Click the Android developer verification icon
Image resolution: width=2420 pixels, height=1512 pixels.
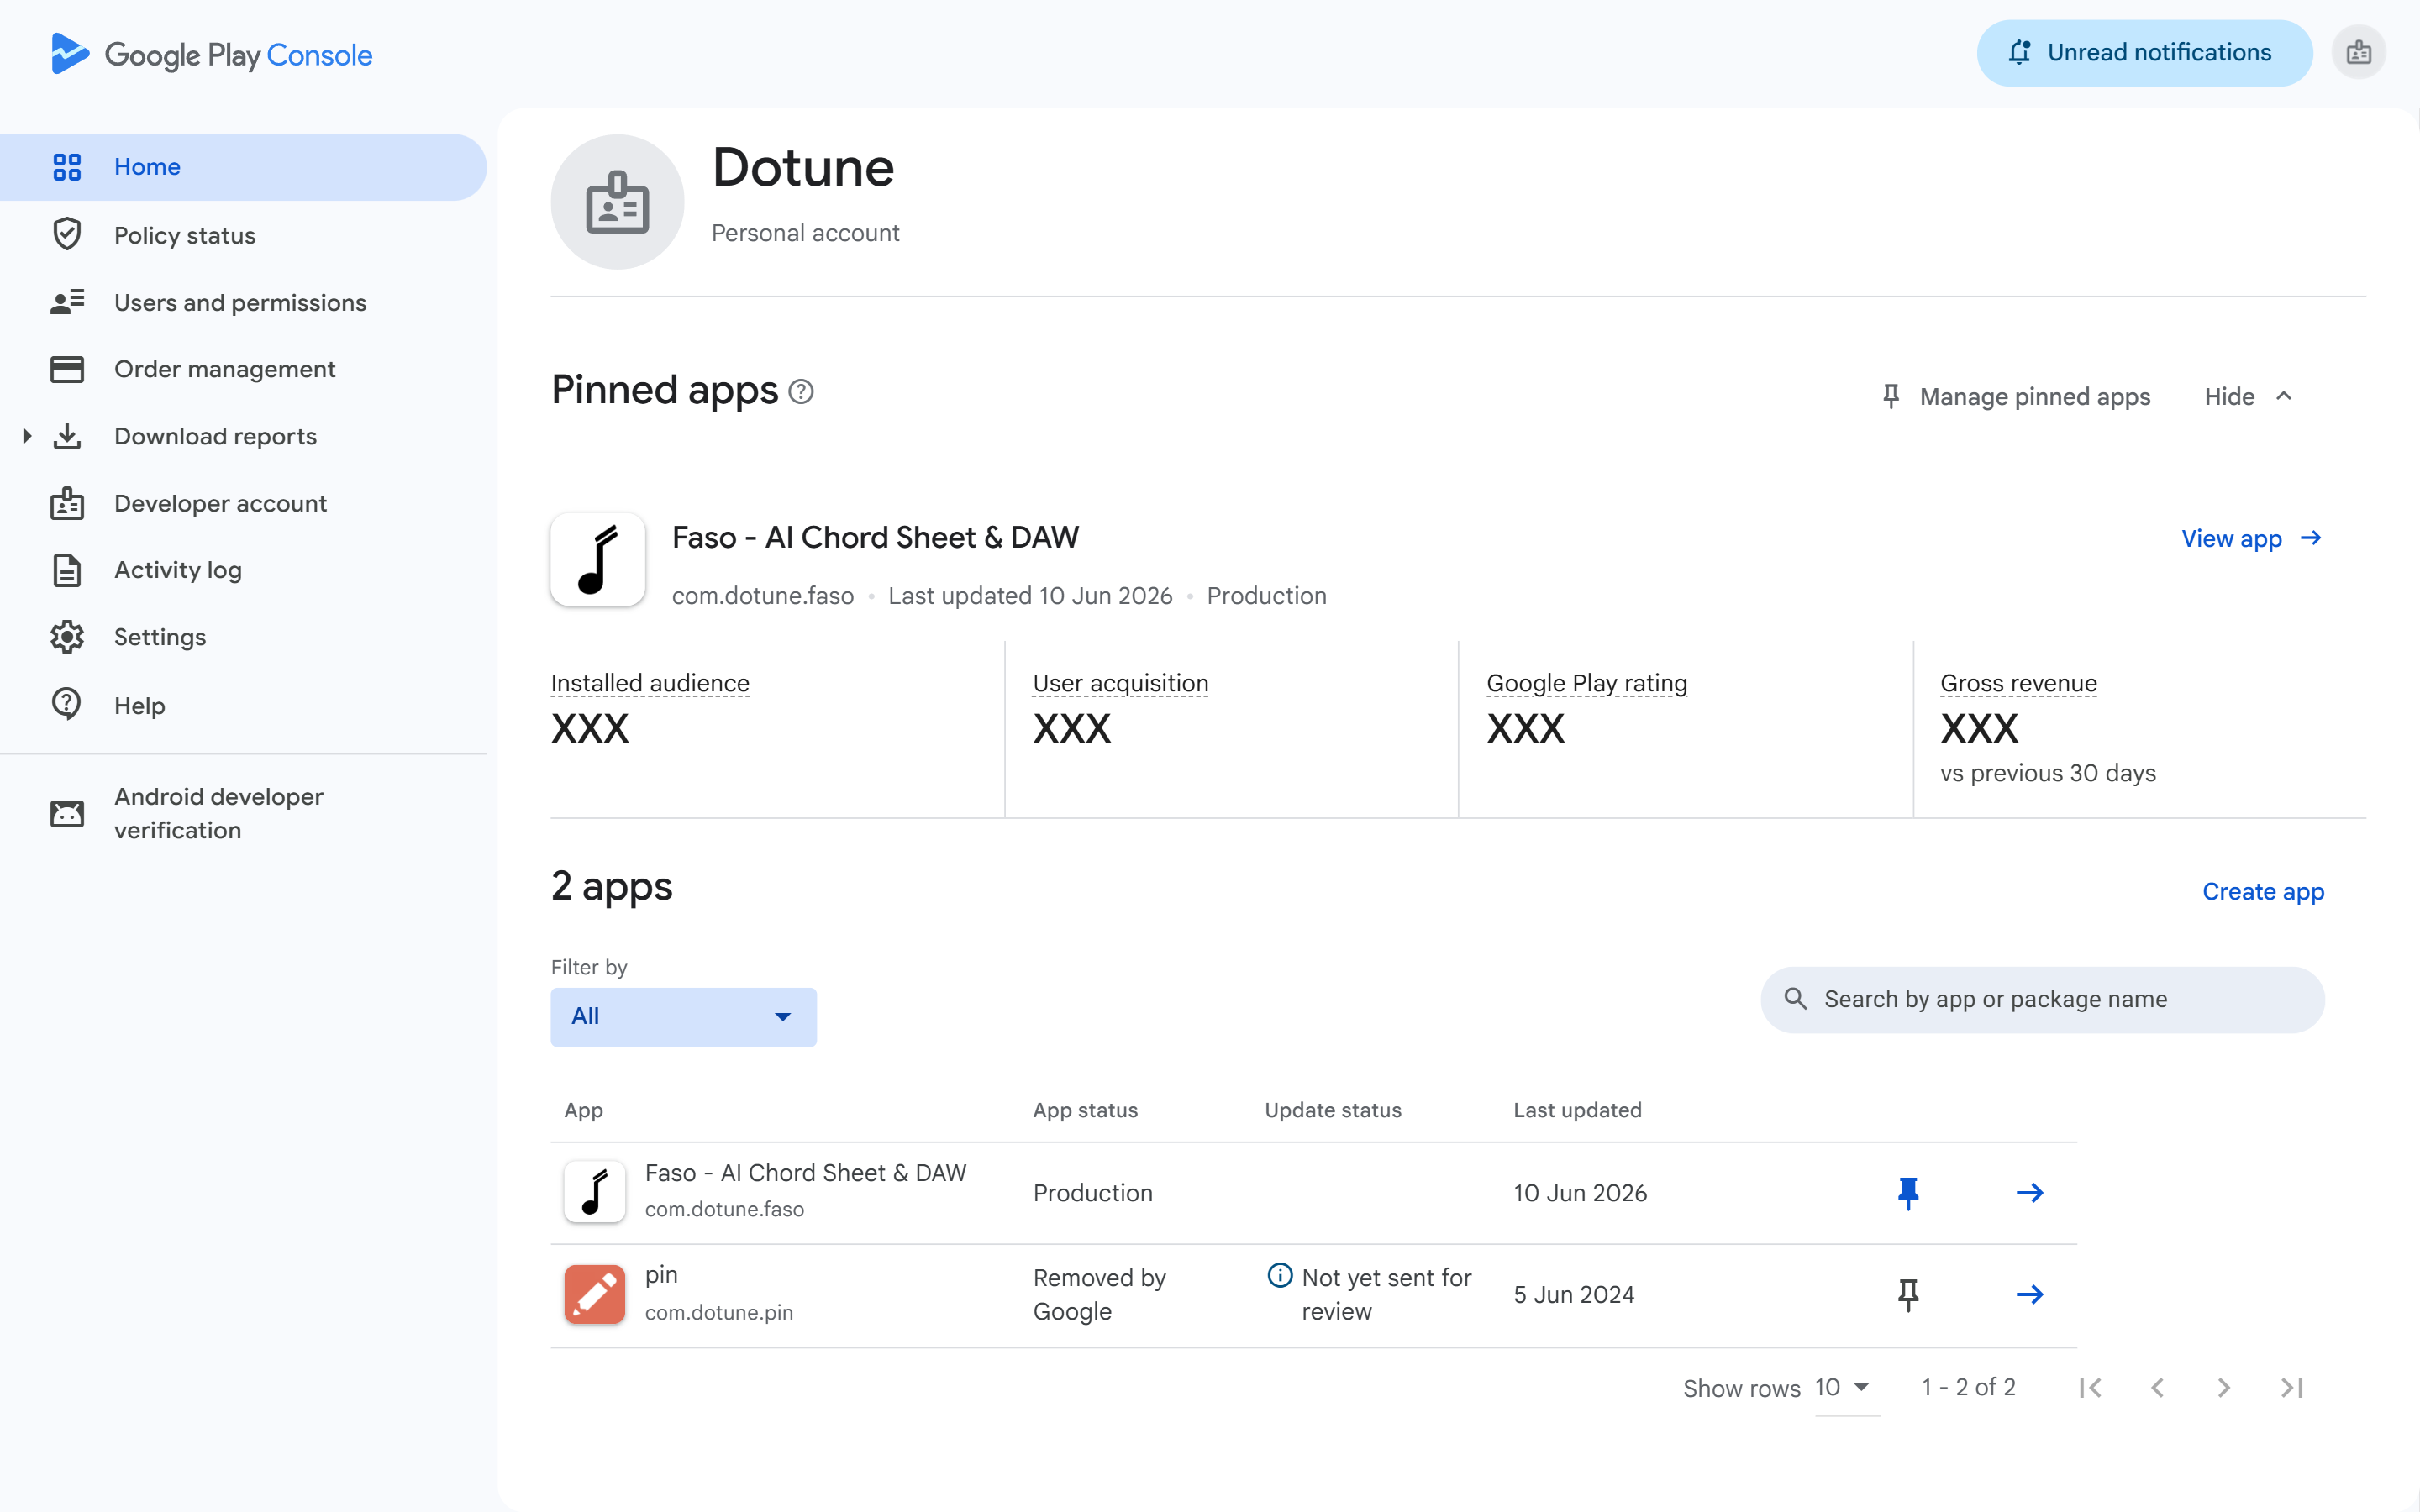pyautogui.click(x=67, y=813)
